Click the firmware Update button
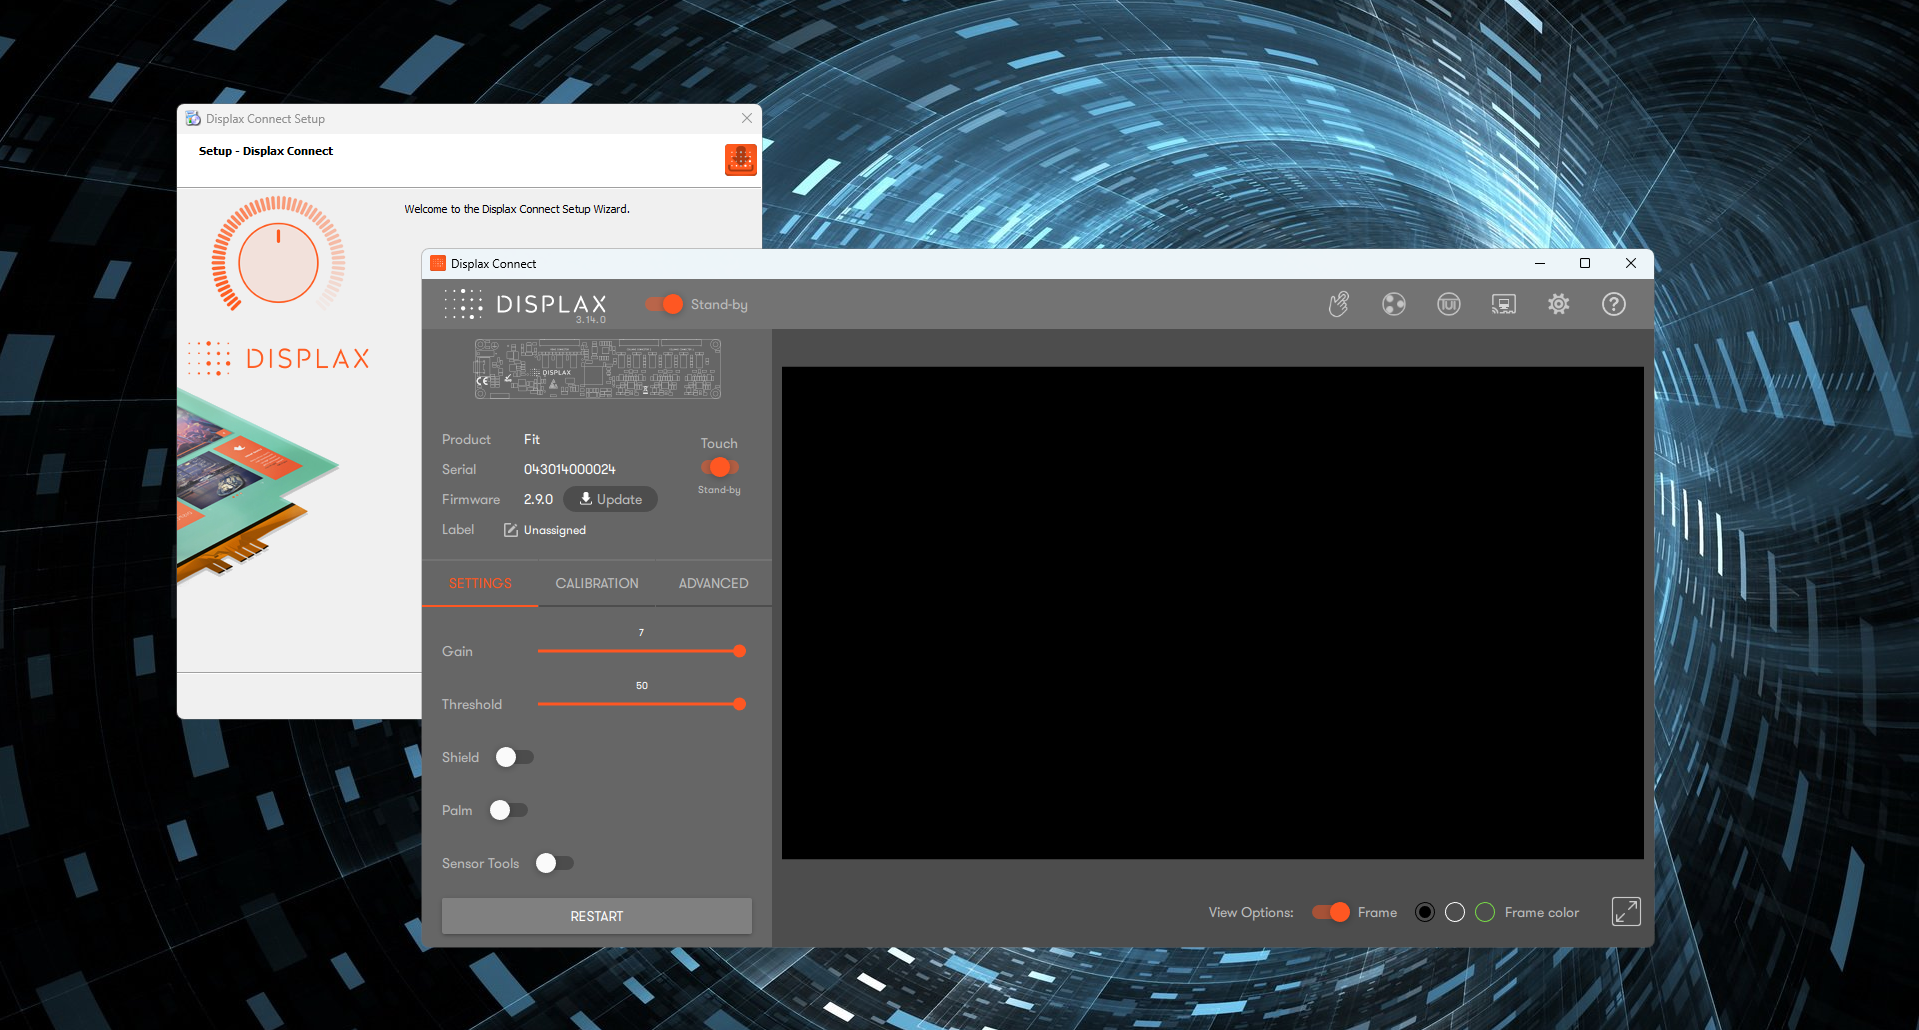The height and width of the screenshot is (1030, 1919). pyautogui.click(x=610, y=499)
